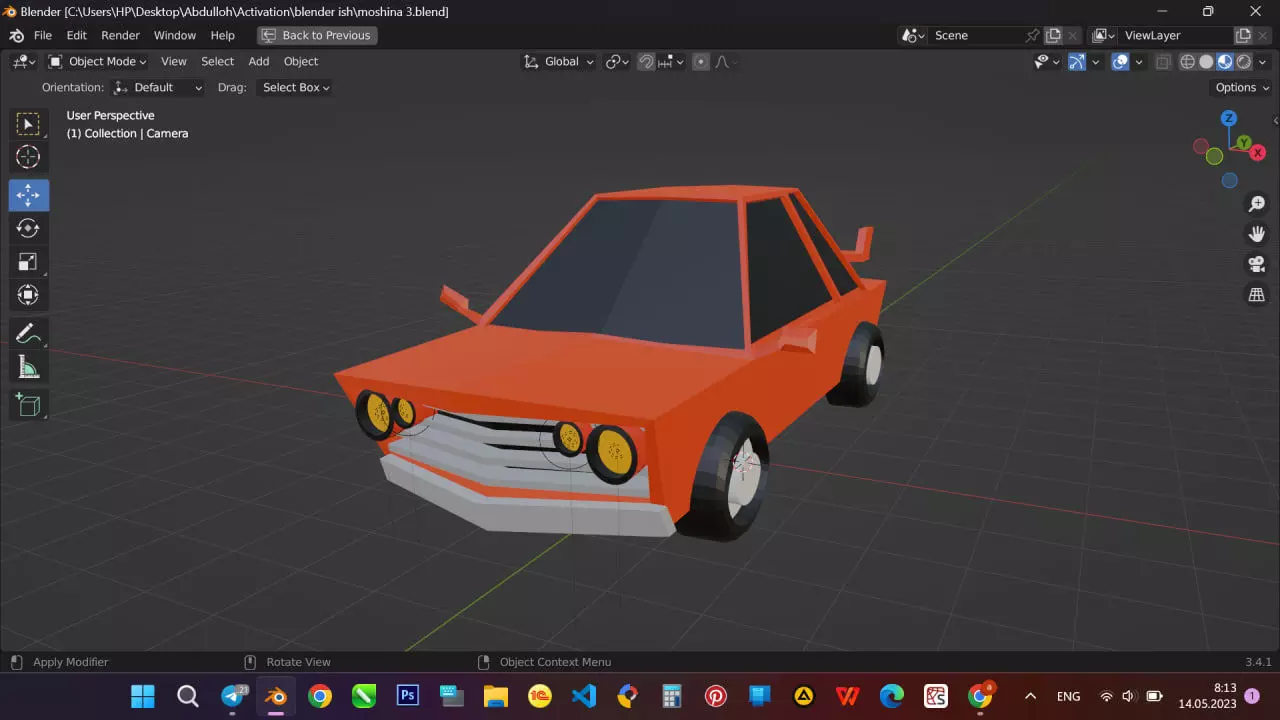Toggle X-ray mode
Image resolution: width=1280 pixels, height=720 pixels.
[1163, 61]
